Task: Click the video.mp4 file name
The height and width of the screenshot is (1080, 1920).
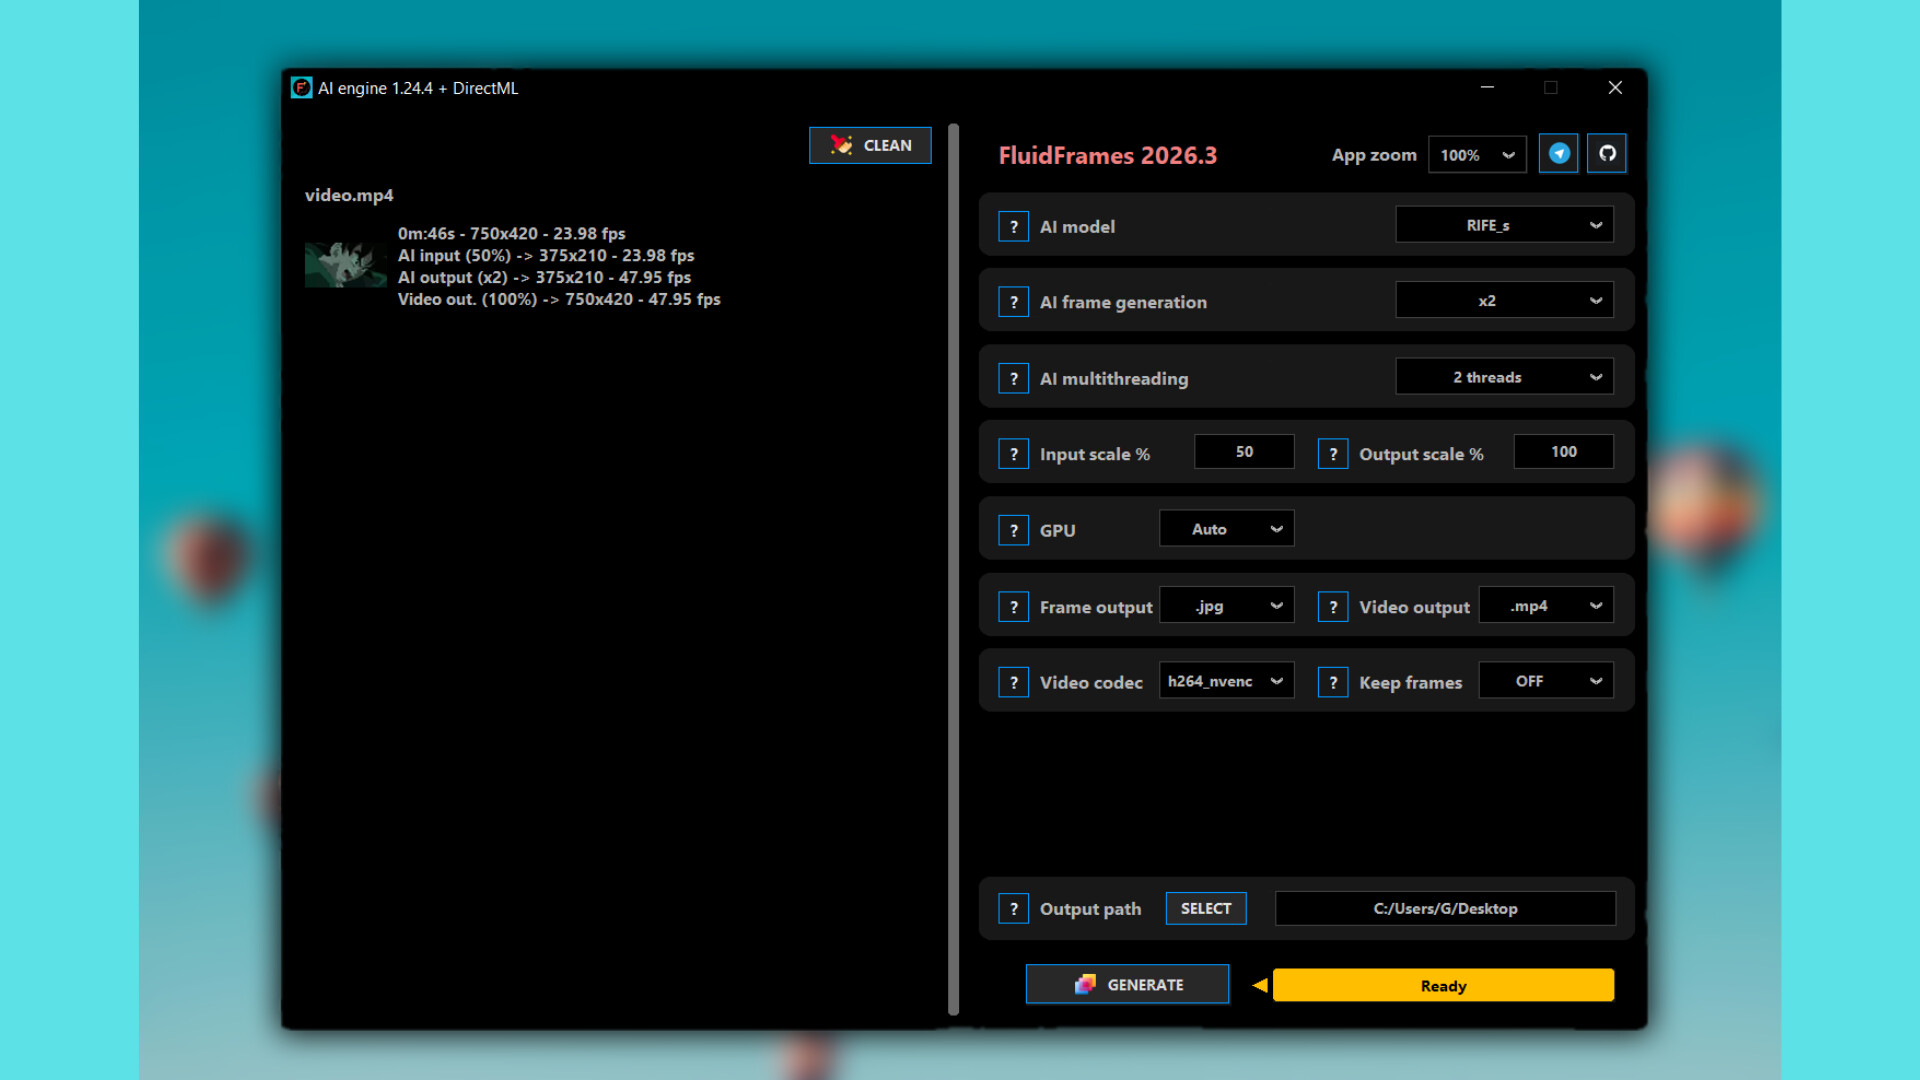Action: pos(349,195)
